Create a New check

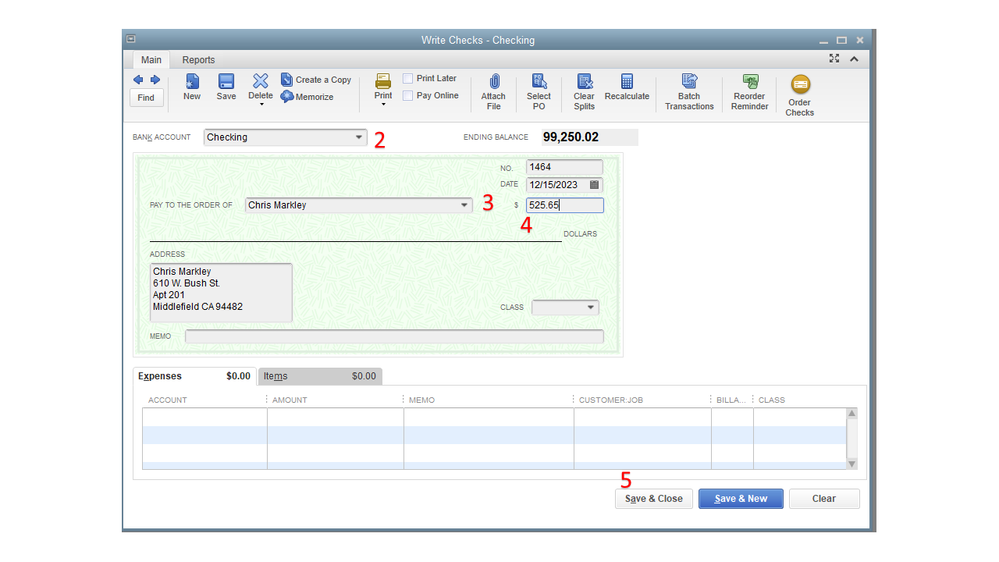(x=192, y=87)
